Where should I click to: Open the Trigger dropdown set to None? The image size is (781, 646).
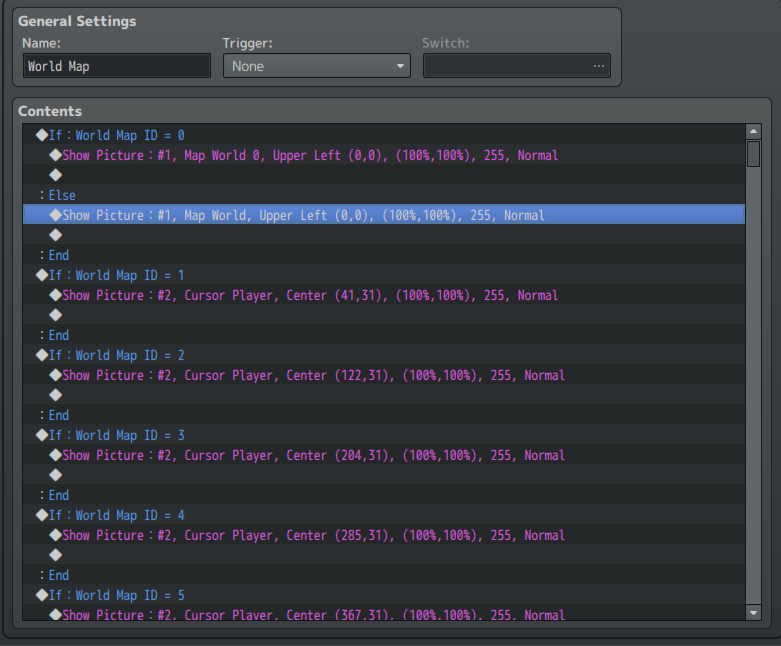316,66
